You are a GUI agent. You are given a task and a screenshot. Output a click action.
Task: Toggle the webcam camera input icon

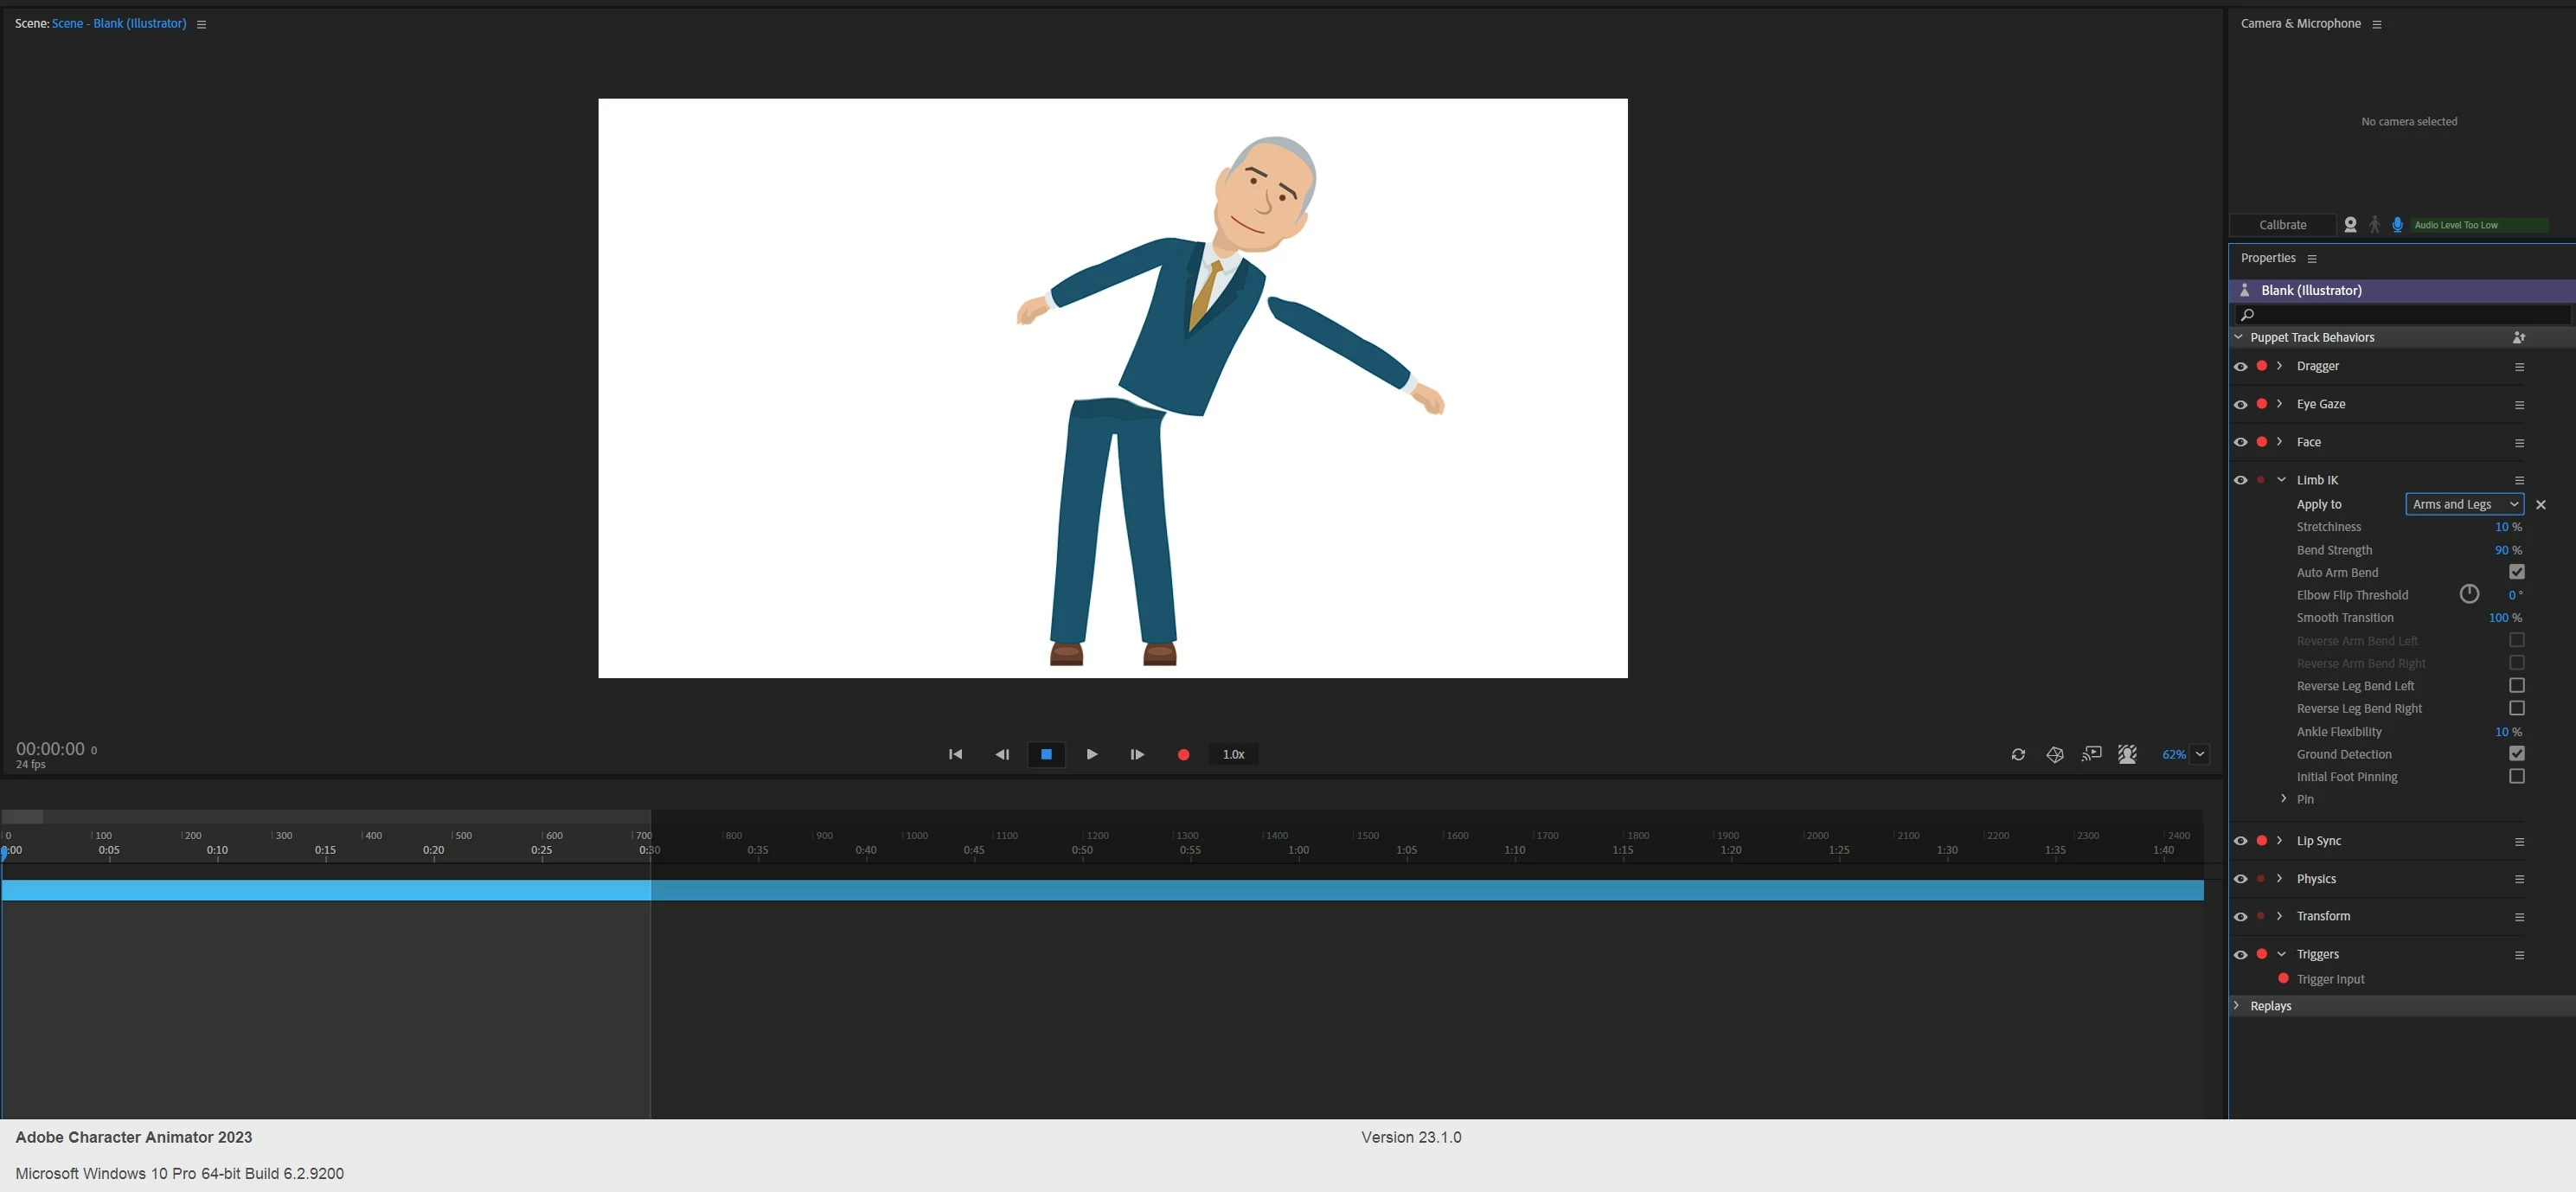[x=2350, y=225]
